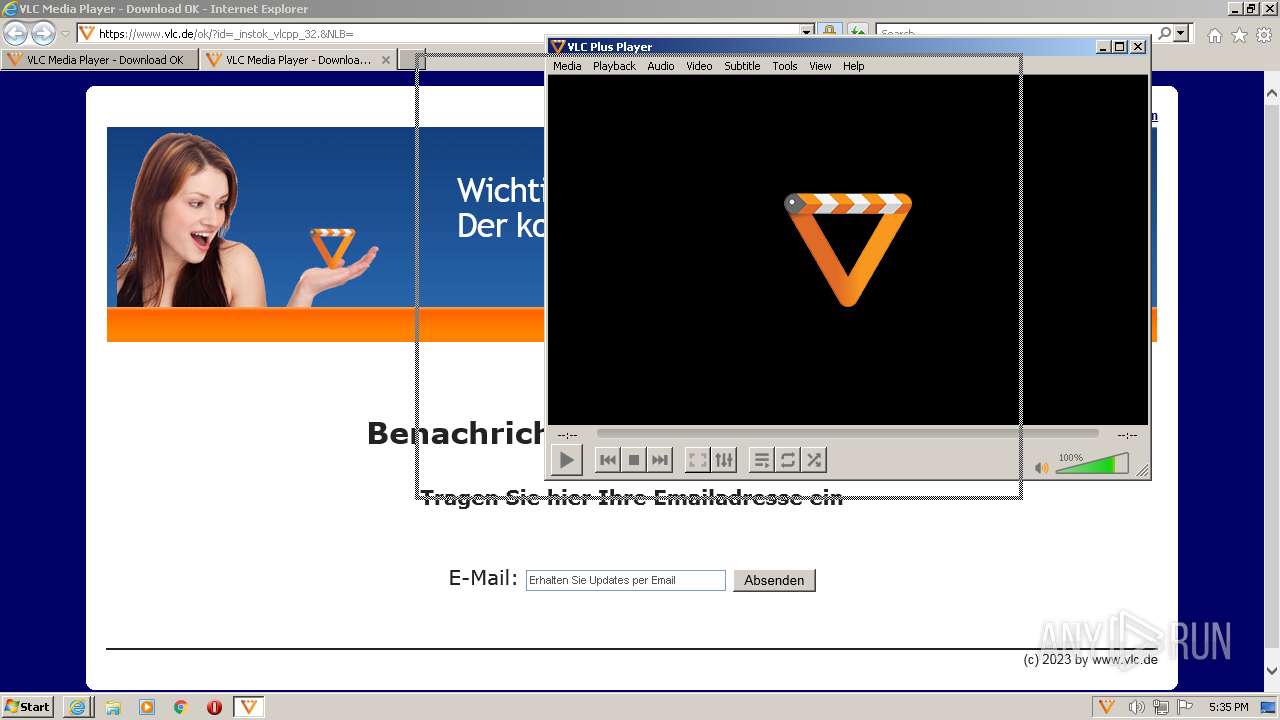
Task: Select VLC Plus Player taskbar button
Action: [249, 707]
